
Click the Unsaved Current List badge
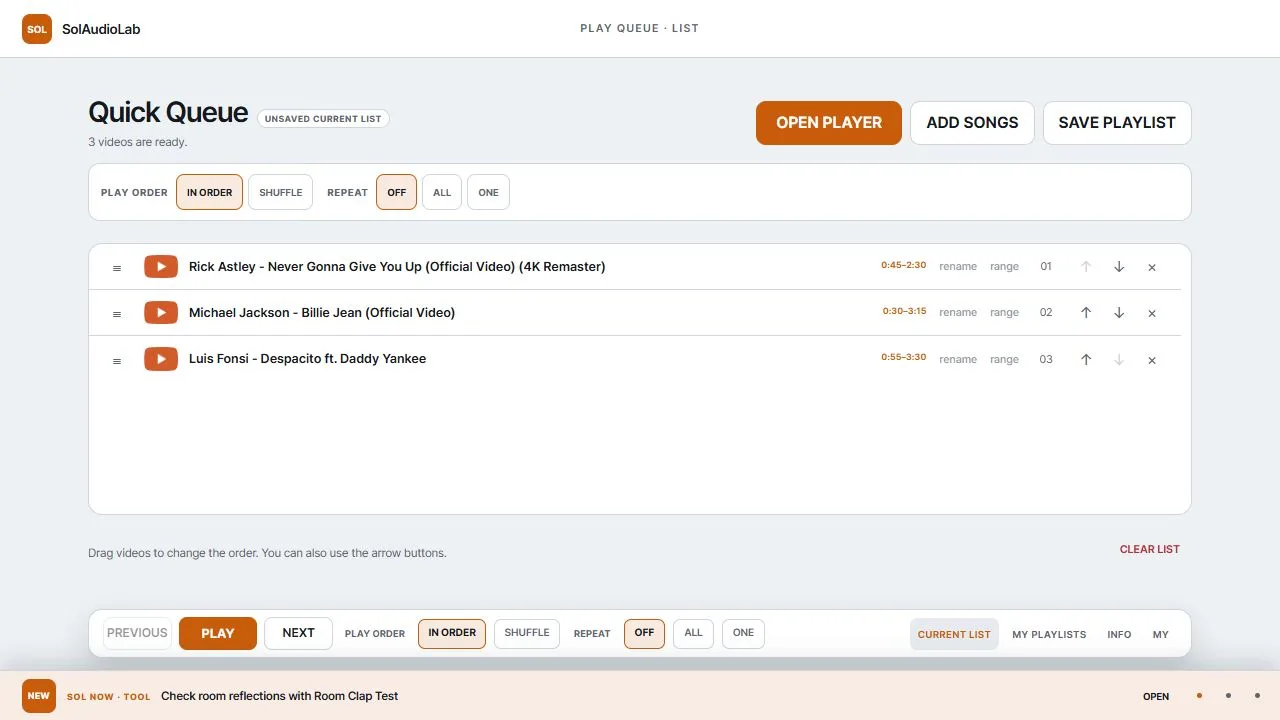323,119
